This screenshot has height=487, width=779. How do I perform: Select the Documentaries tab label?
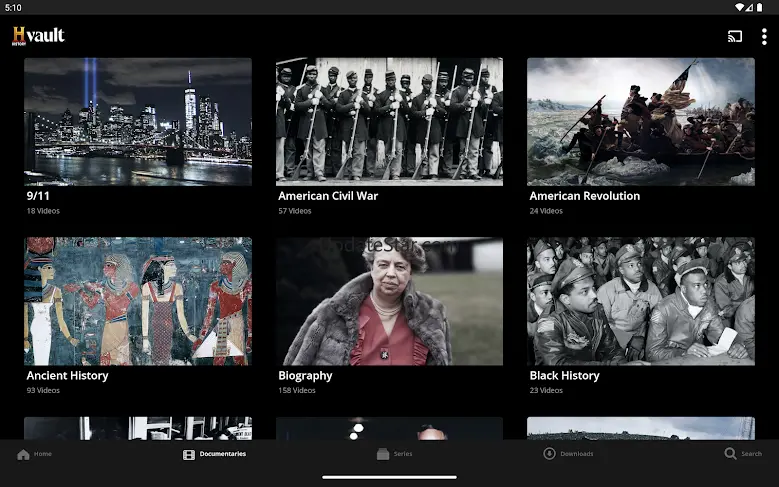click(223, 454)
